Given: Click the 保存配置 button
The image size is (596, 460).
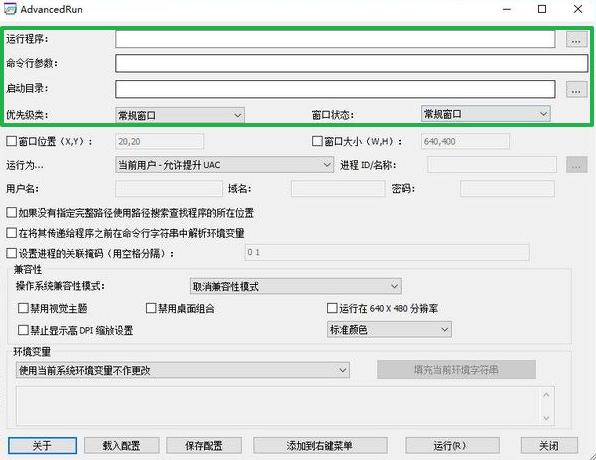Looking at the screenshot, I should pos(204,445).
